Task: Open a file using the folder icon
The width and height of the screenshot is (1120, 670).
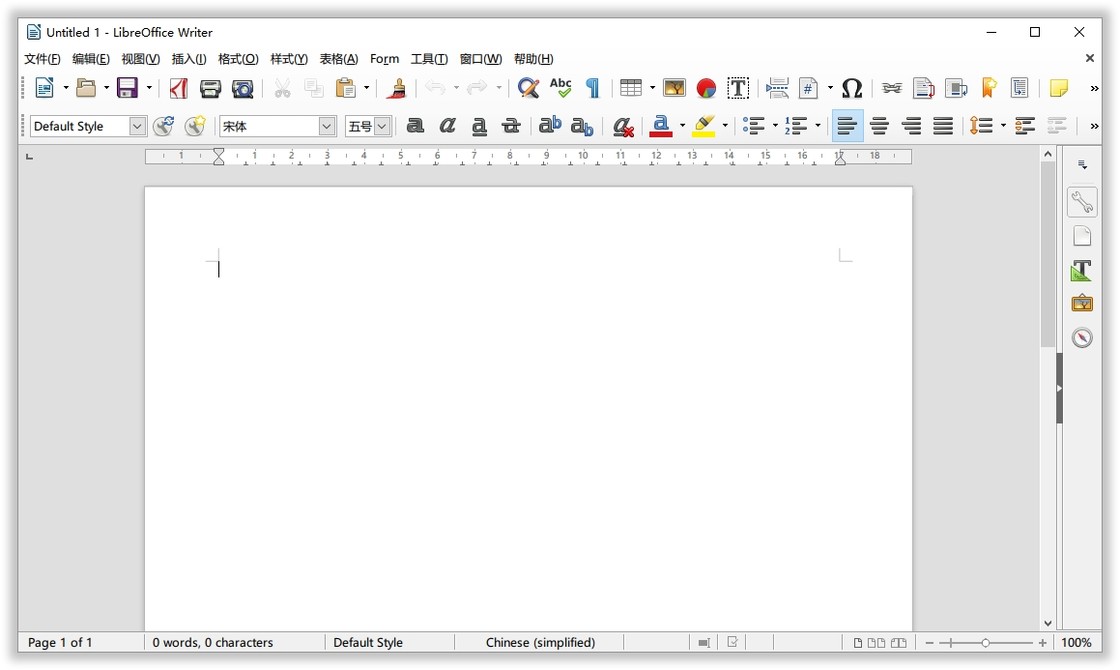Action: [x=86, y=88]
